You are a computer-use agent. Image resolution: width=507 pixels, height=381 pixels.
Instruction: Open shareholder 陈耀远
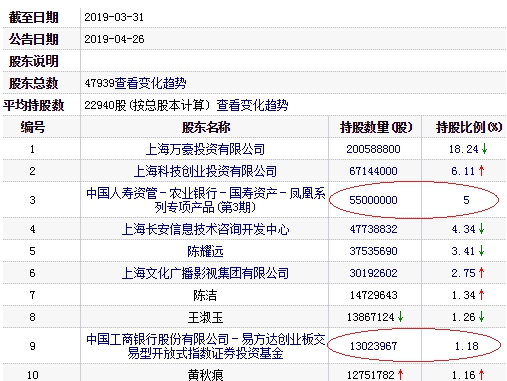[x=205, y=251]
